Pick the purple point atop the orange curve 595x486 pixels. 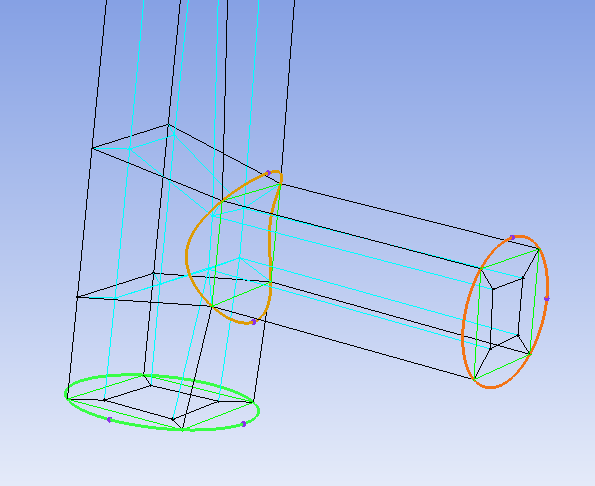(x=512, y=237)
